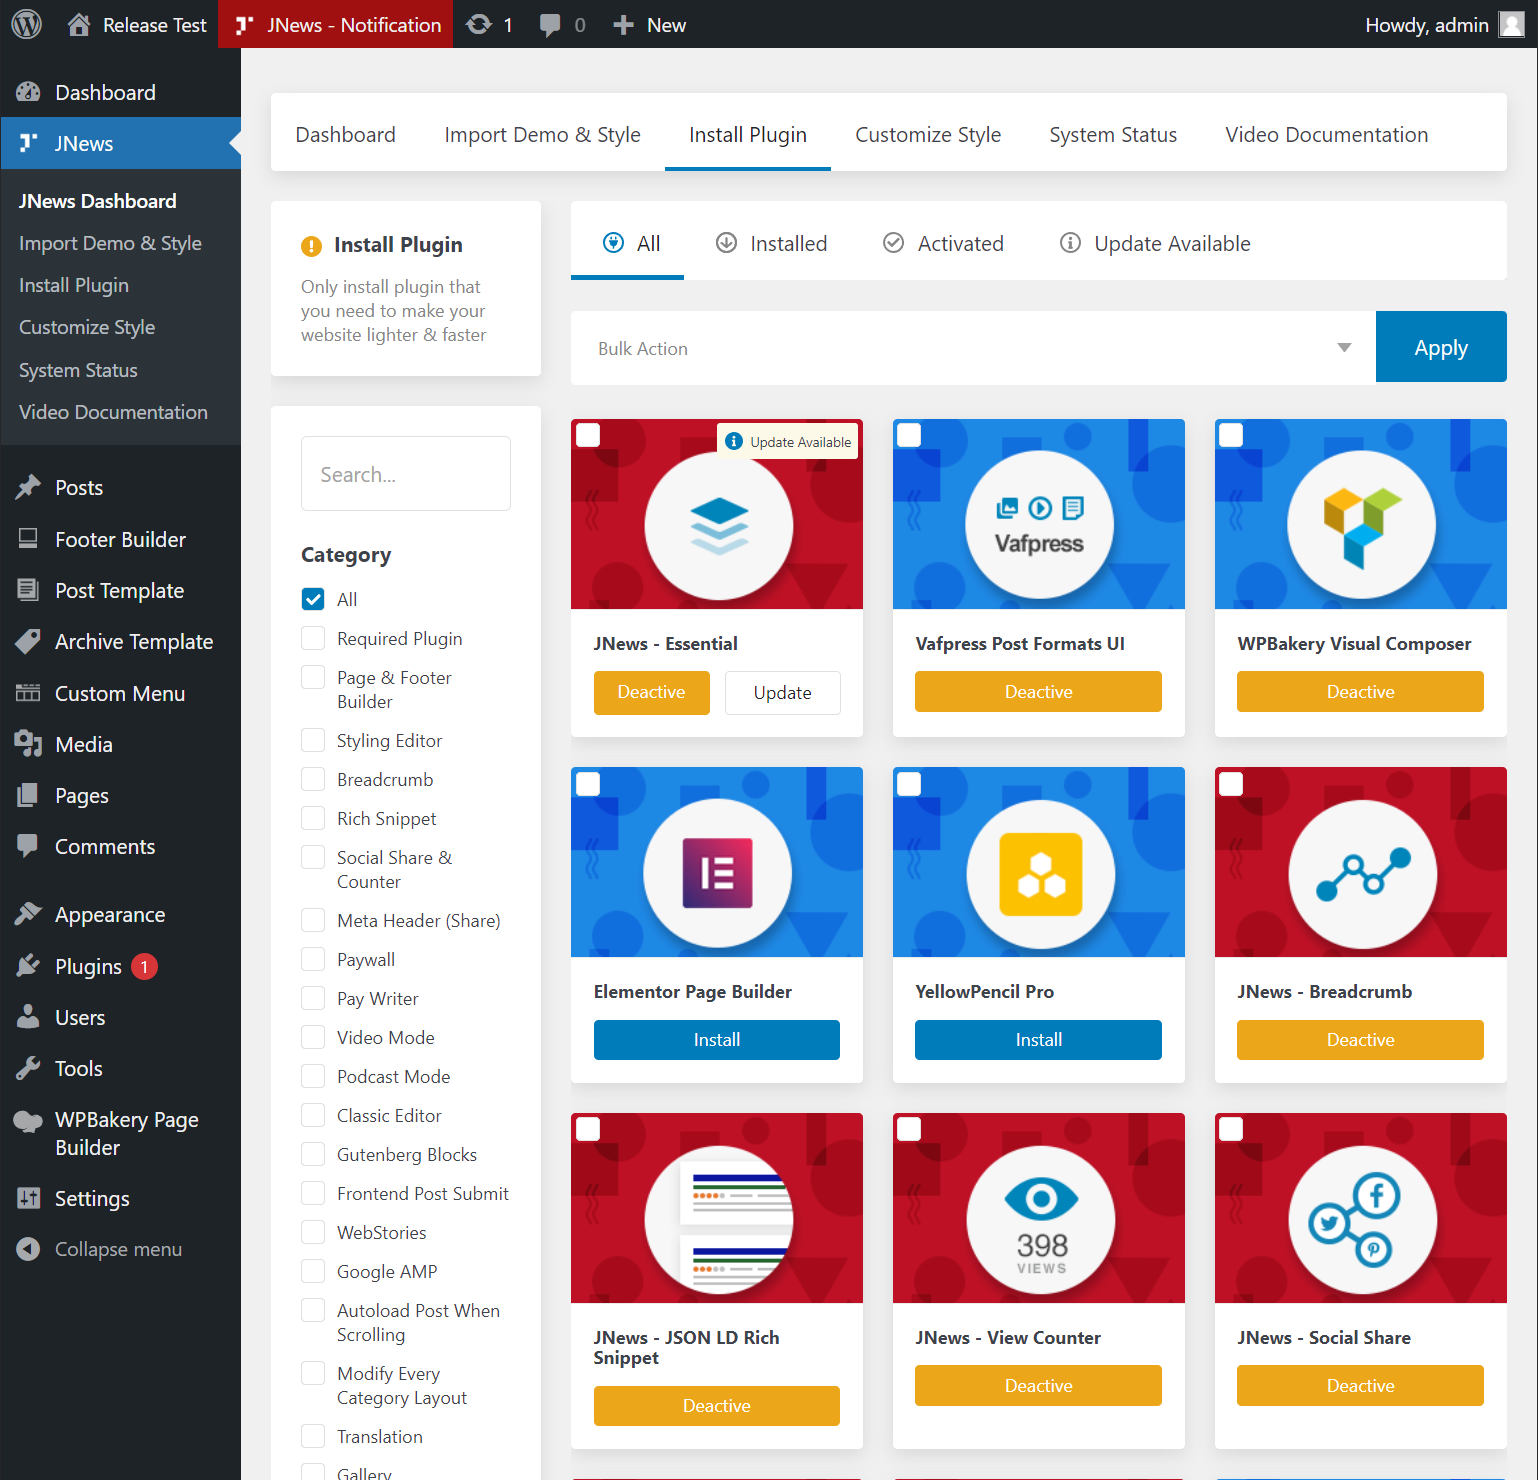Expand the New content menu in admin bar

coord(650,25)
